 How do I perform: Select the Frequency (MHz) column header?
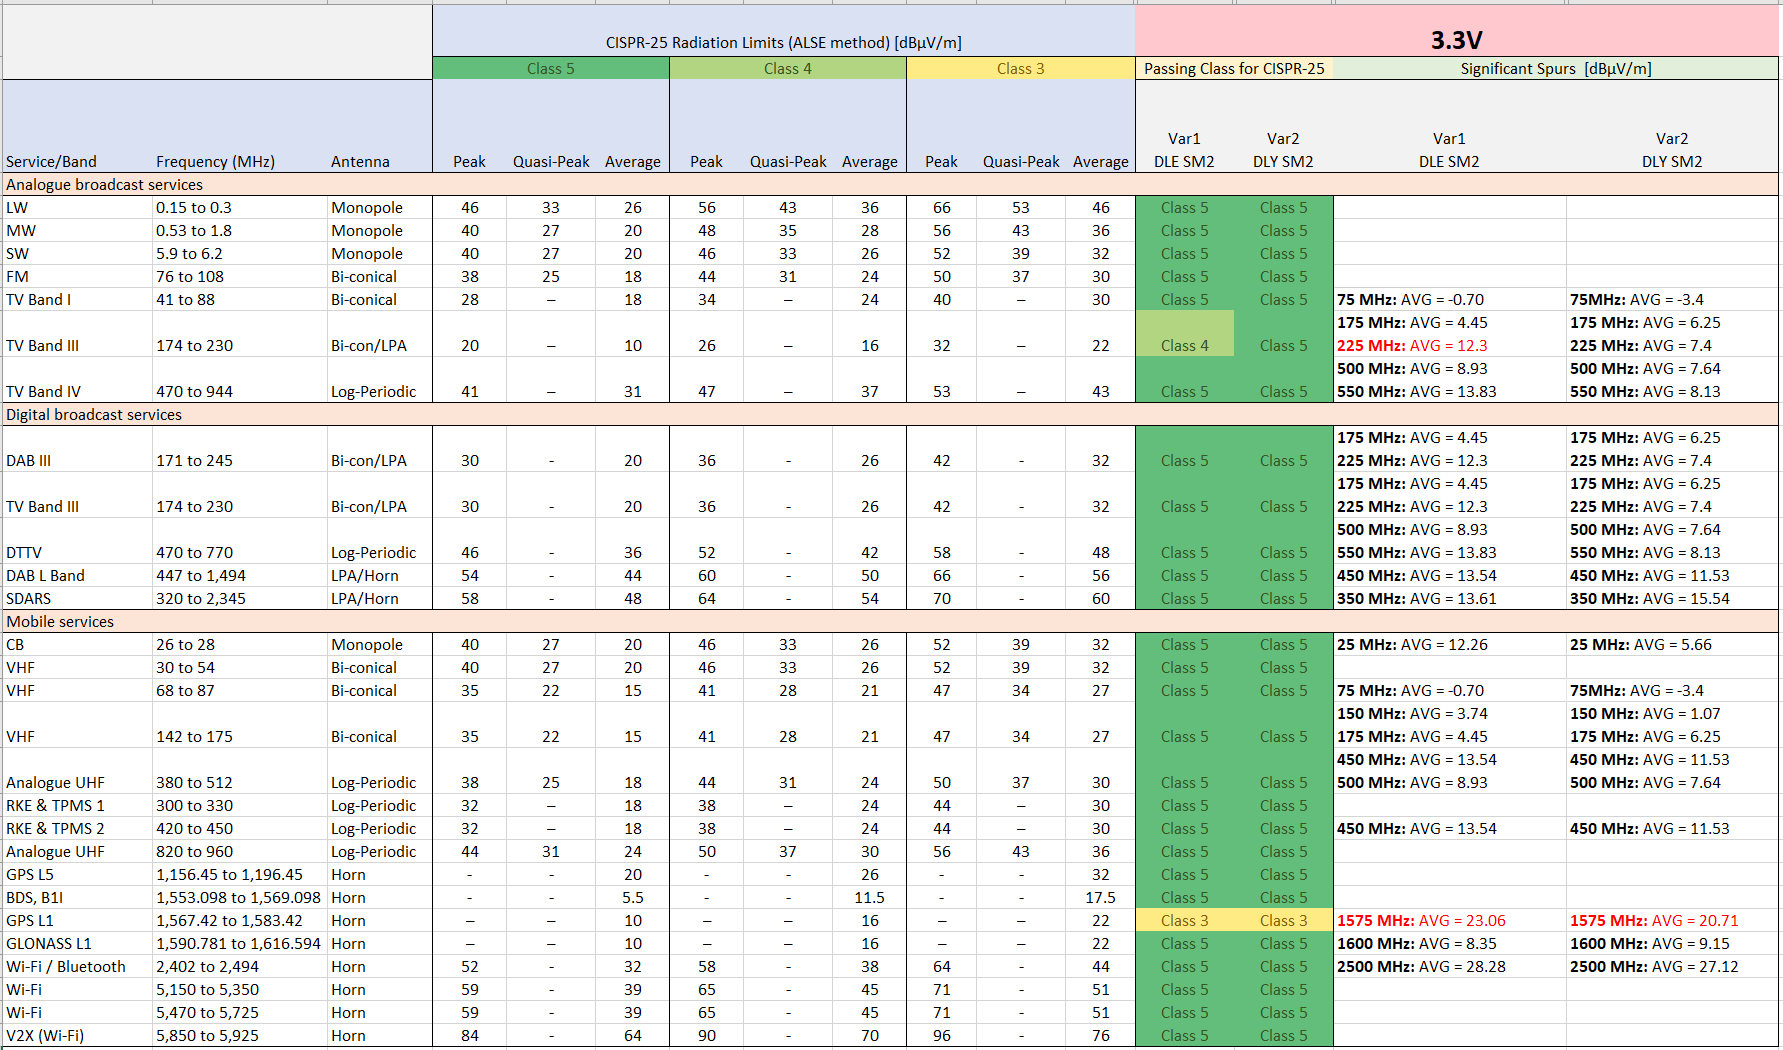pyautogui.click(x=215, y=162)
